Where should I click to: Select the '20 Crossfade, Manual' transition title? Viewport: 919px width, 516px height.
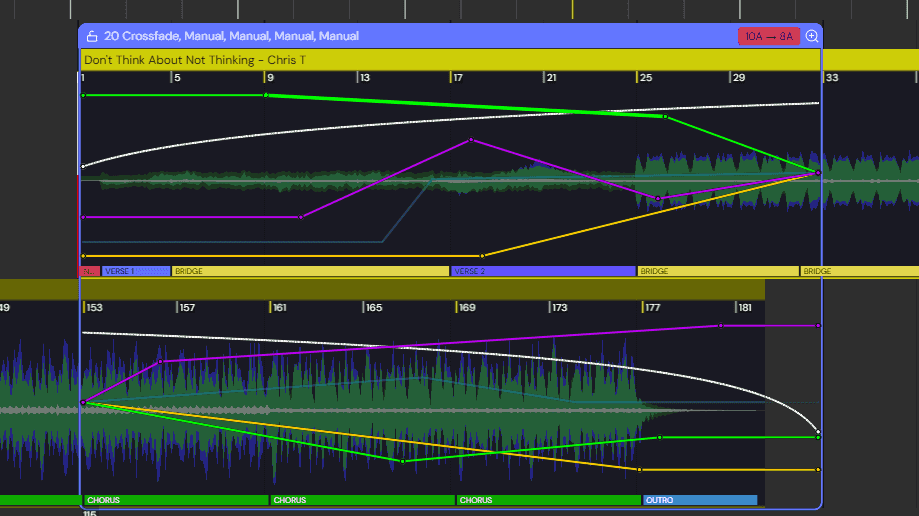click(231, 36)
